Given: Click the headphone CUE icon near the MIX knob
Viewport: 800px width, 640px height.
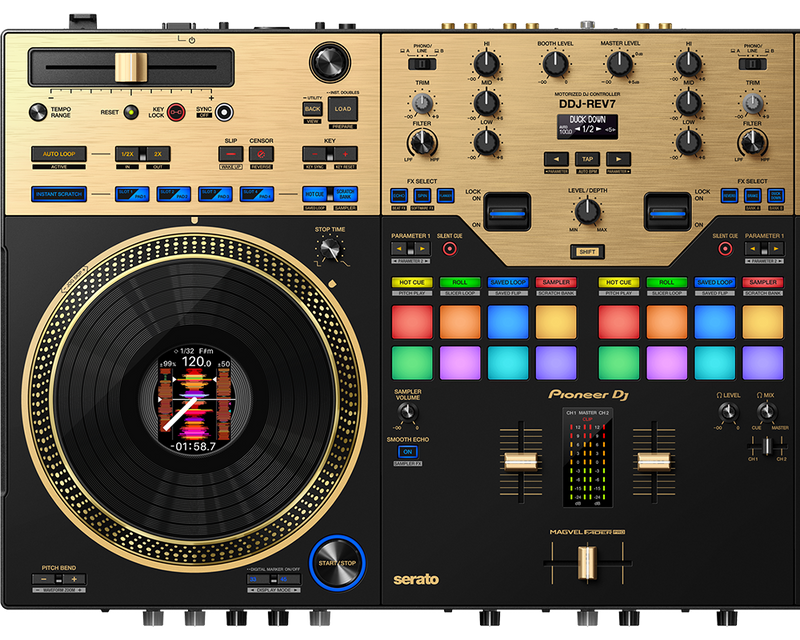Looking at the screenshot, I should coord(756,427).
